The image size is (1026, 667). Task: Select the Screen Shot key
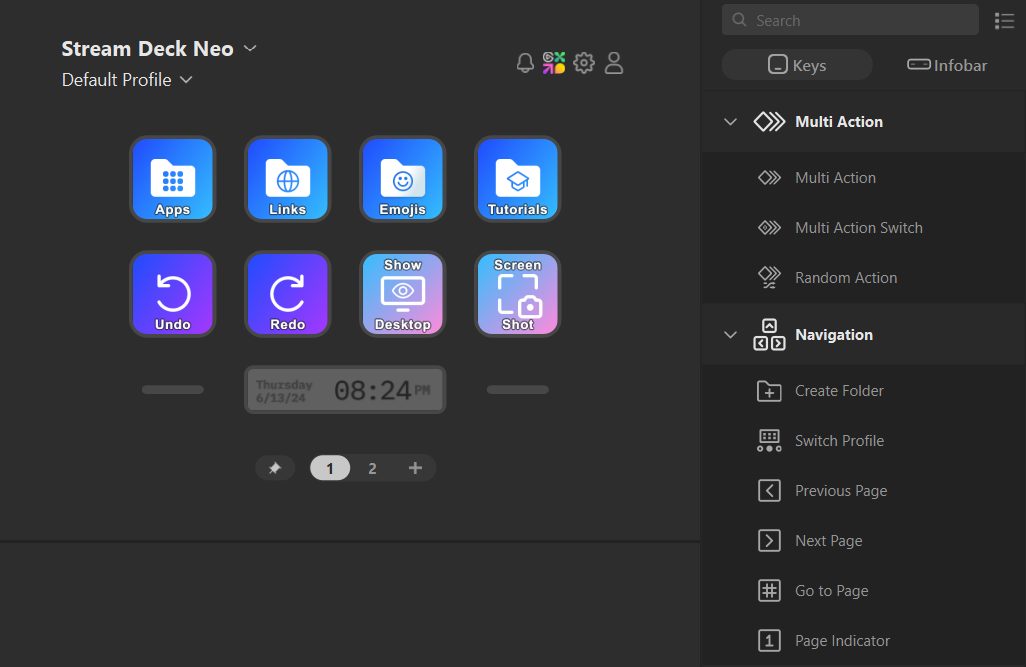click(x=517, y=294)
